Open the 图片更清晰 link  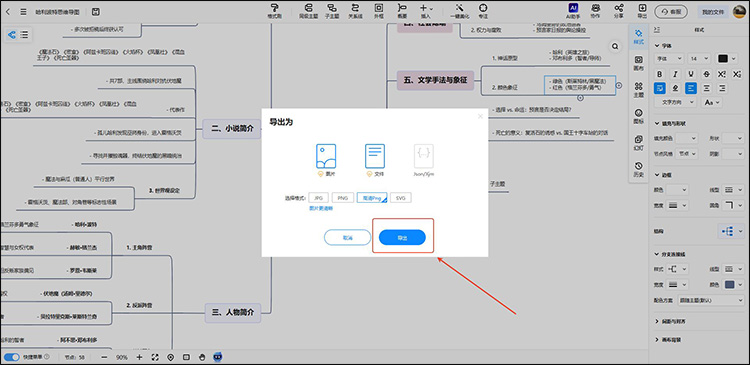pyautogui.click(x=321, y=209)
